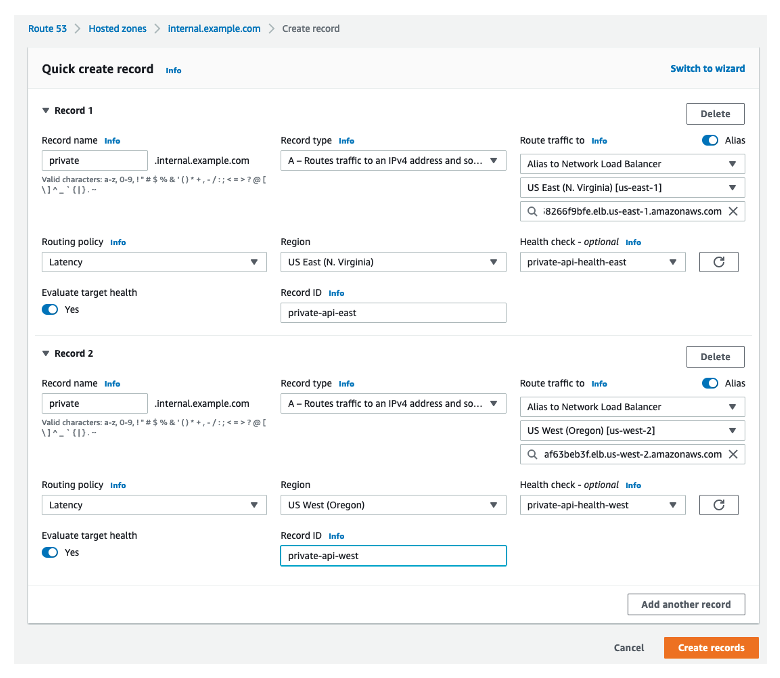Click Switch to wizard link
Screen dimensions: 780x678
point(707,69)
